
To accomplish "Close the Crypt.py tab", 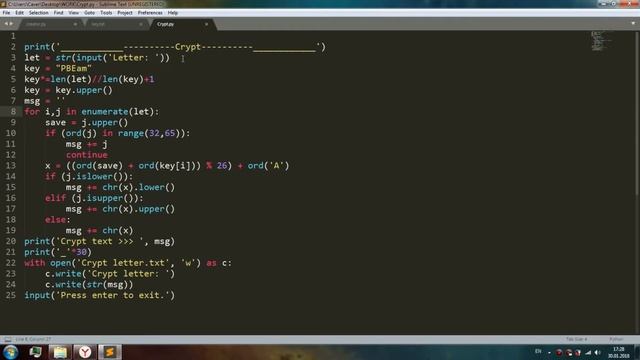I will (x=207, y=24).
